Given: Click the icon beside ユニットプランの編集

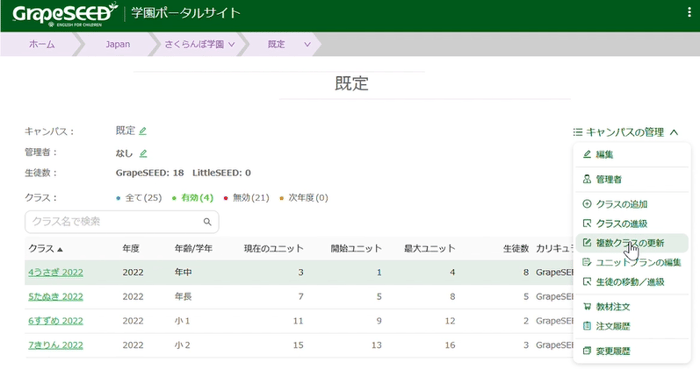Looking at the screenshot, I should 587,262.
